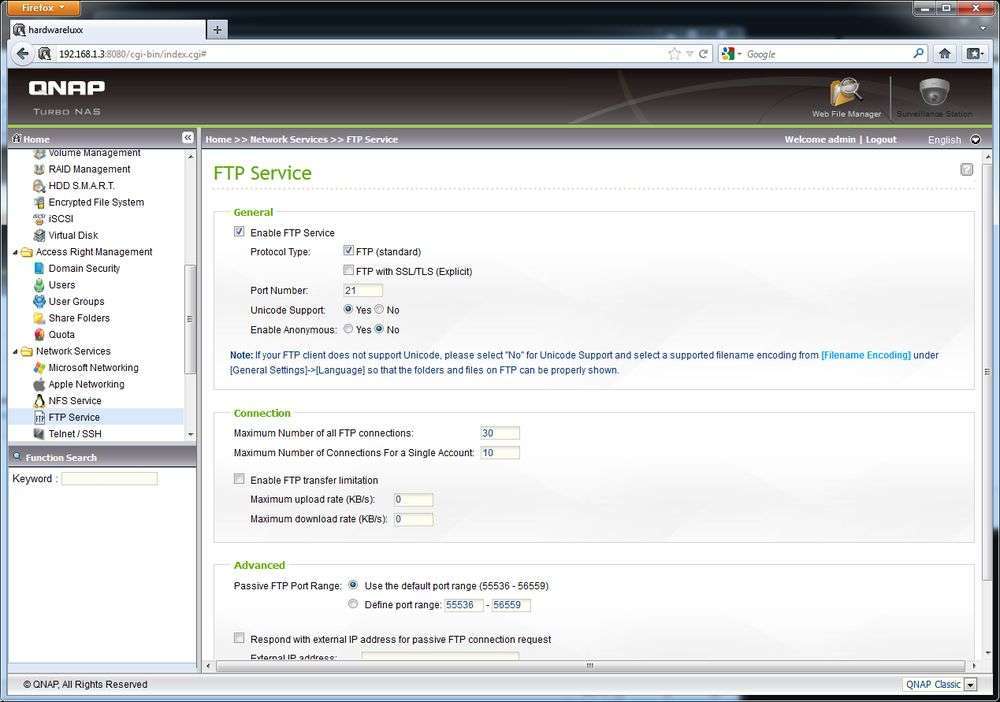Open Surveillance Station camera icon

tap(934, 93)
